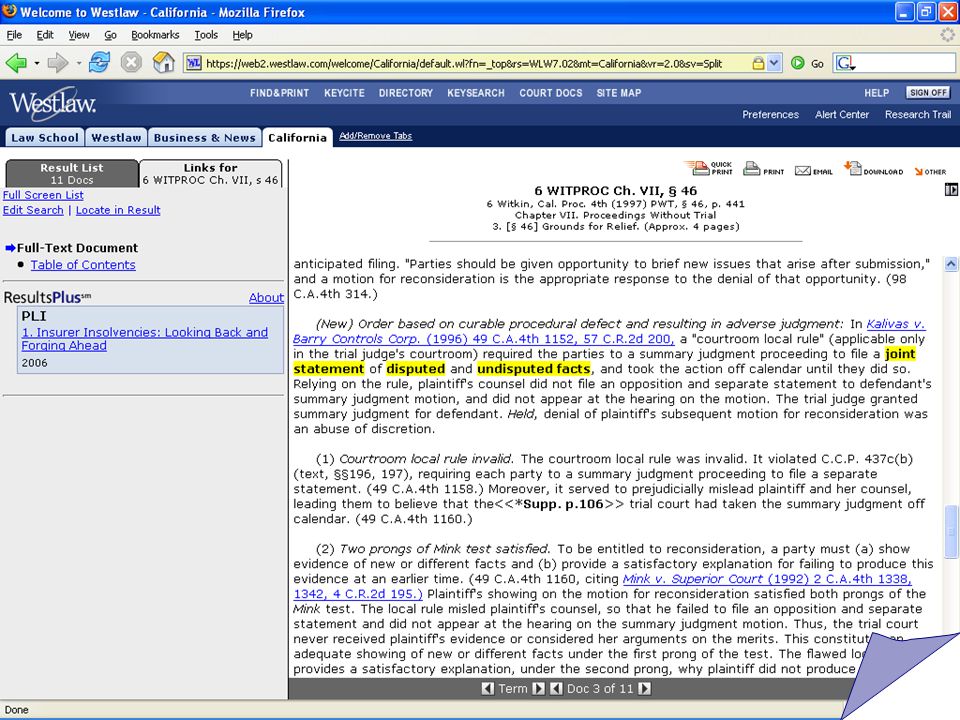960x720 pixels.
Task: Go to next Doc arrow
Action: 644,689
